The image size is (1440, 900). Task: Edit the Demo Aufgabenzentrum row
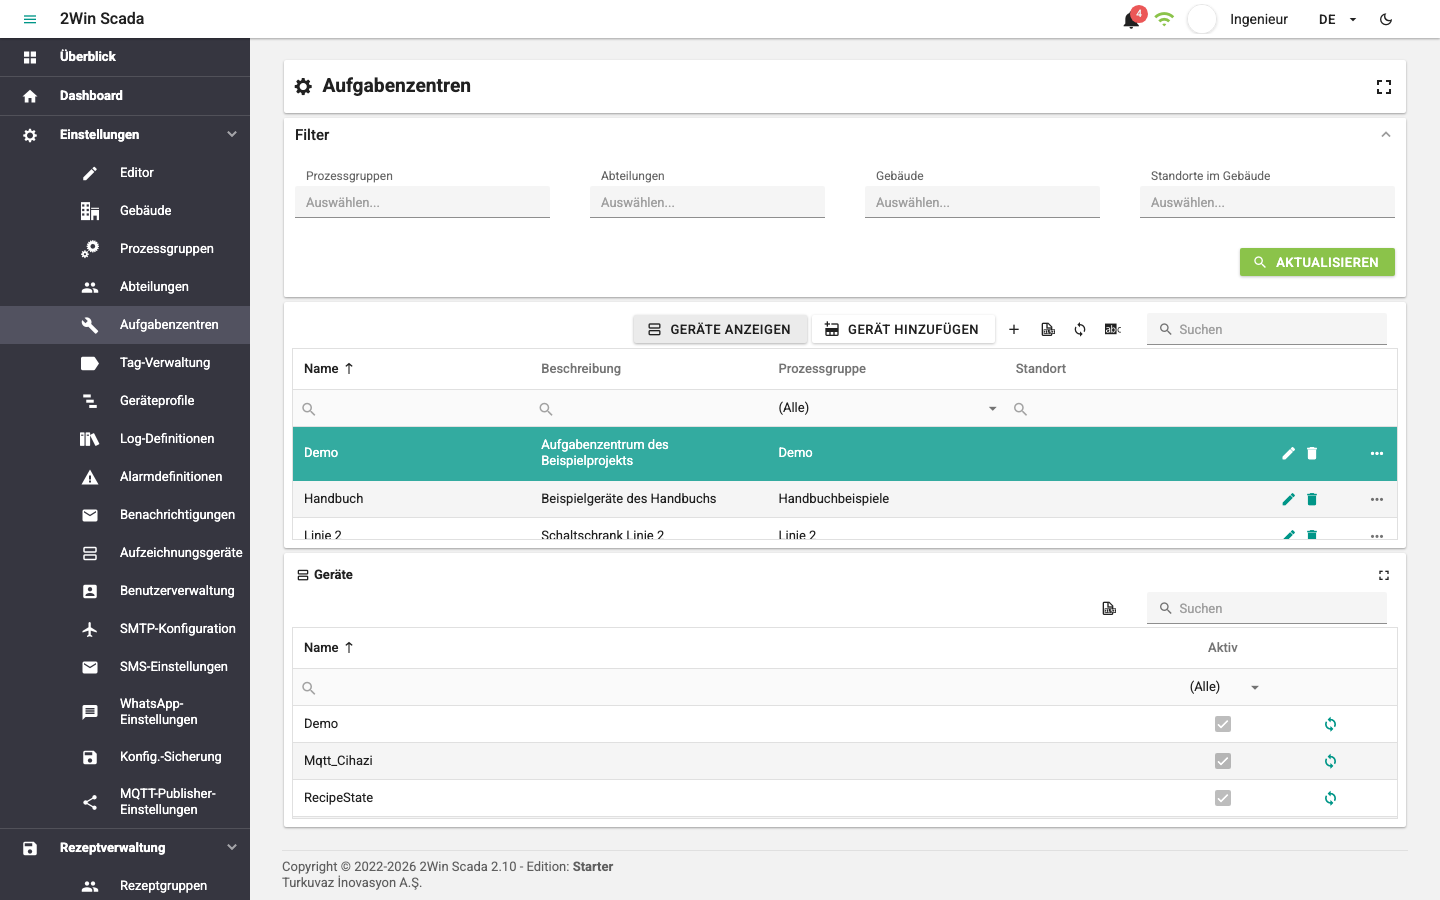(1288, 453)
